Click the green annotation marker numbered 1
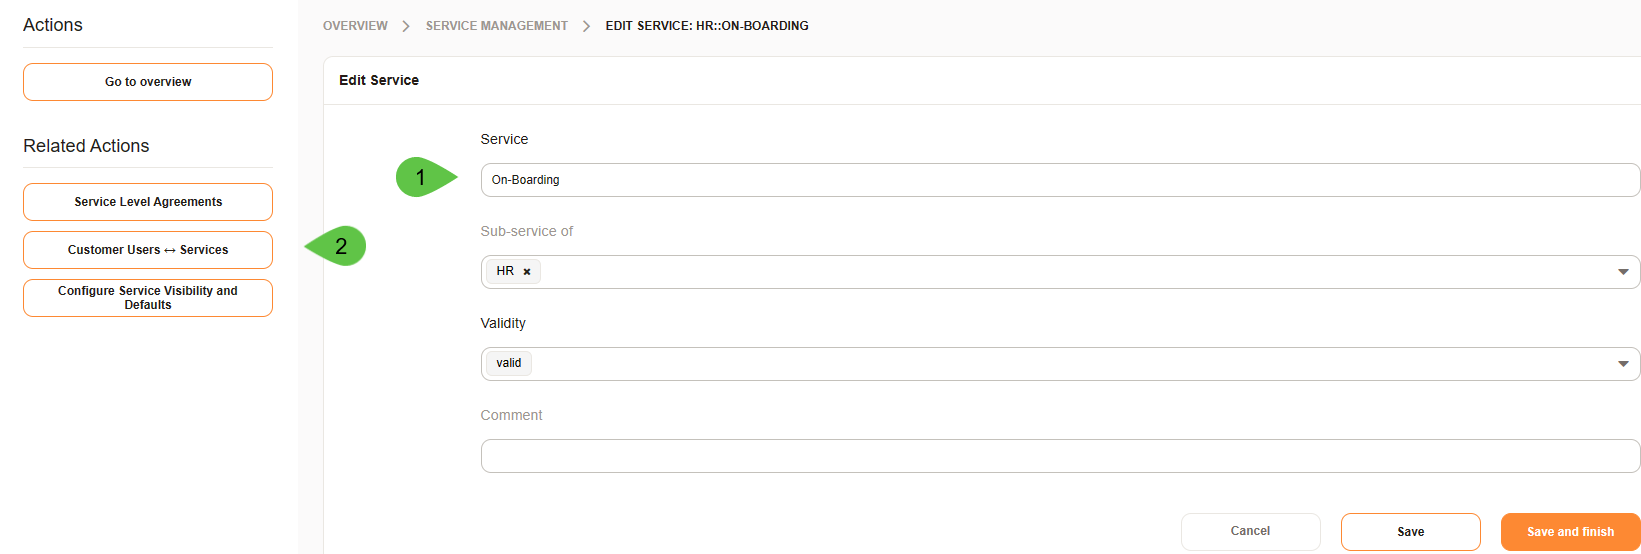The height and width of the screenshot is (554, 1641). pyautogui.click(x=424, y=178)
